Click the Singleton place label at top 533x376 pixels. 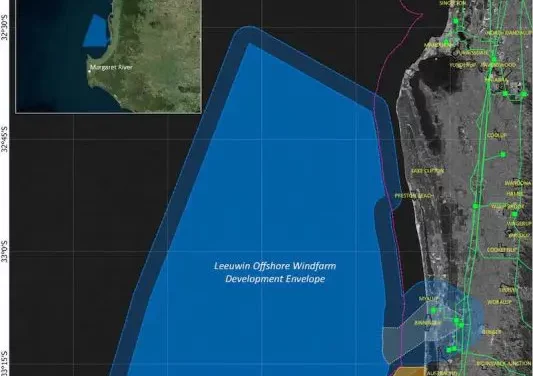[x=453, y=3]
